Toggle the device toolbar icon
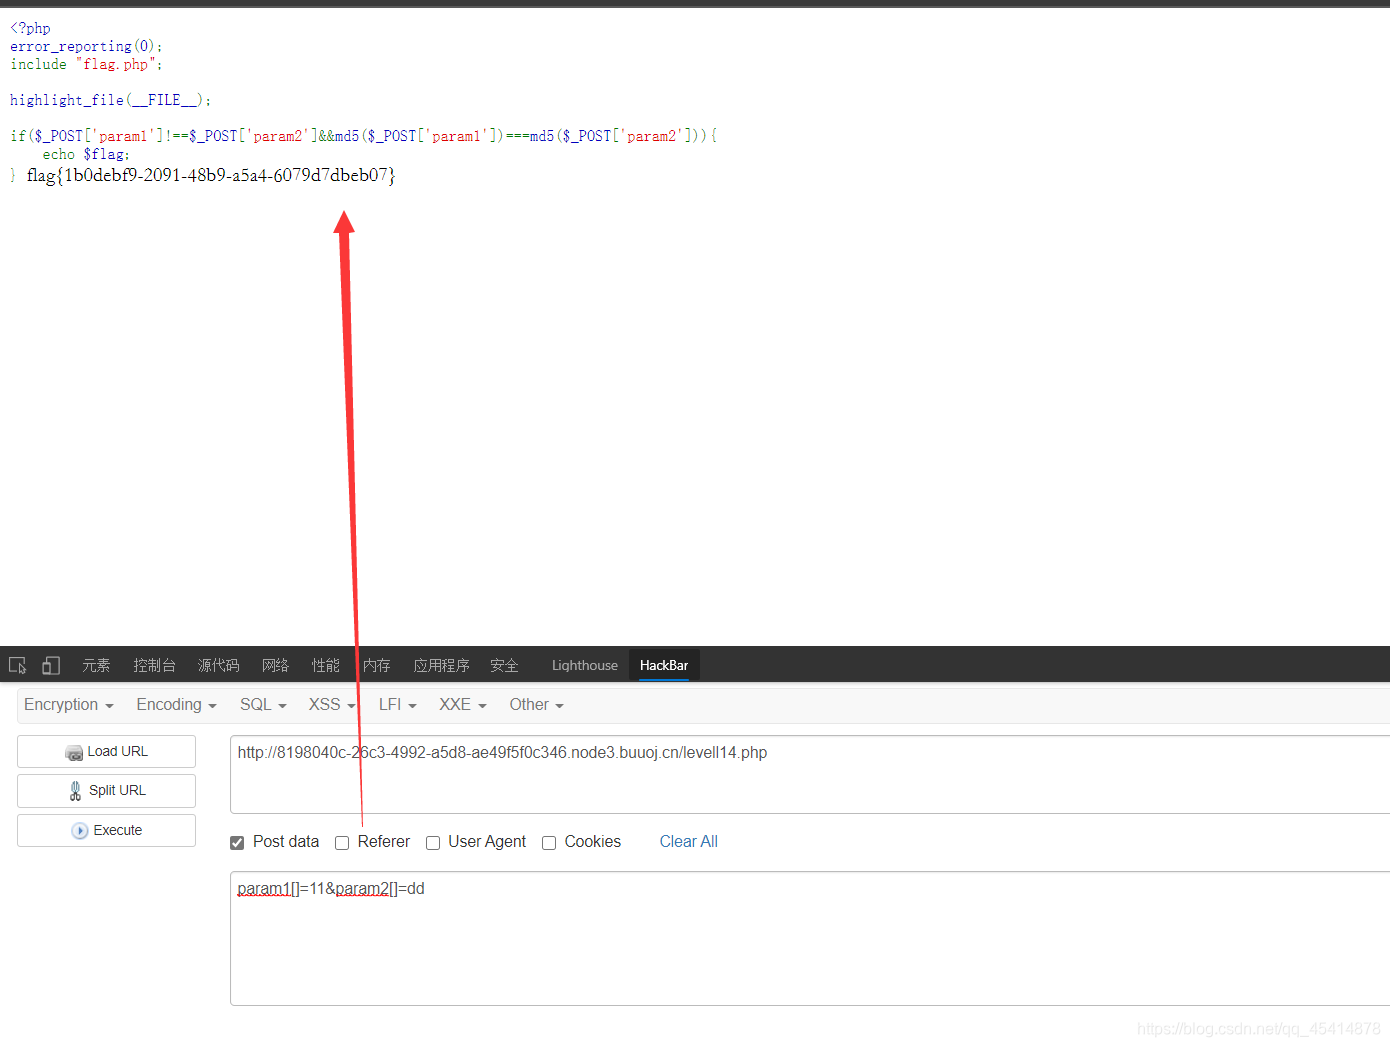Viewport: 1390px width, 1047px height. coord(51,665)
